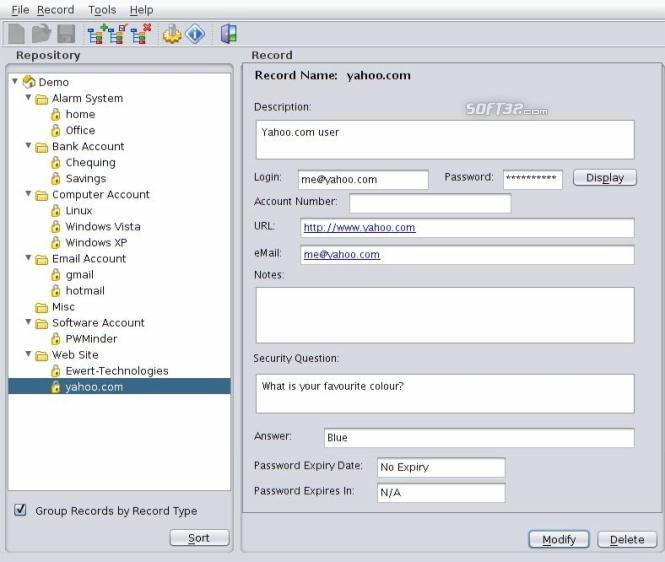665x562 pixels.
Task: Click the Demo repository root icon
Action: (x=29, y=81)
